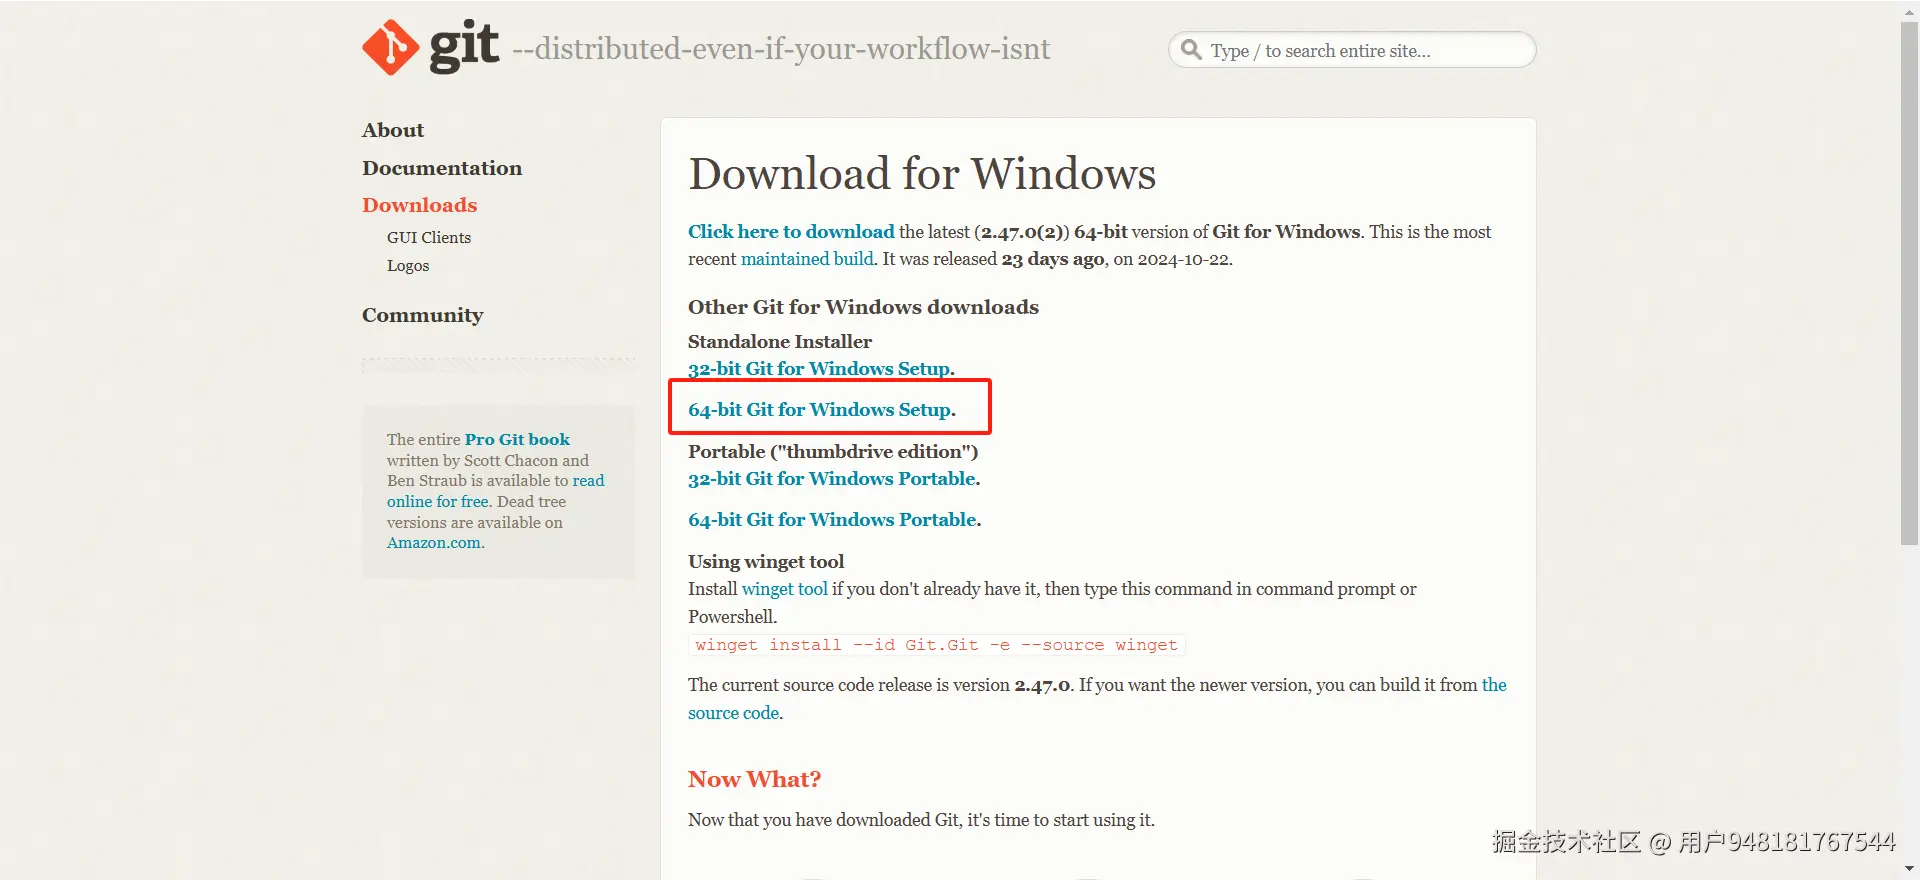Click the search entire site field
Viewport: 1920px width, 880px height.
click(1352, 50)
